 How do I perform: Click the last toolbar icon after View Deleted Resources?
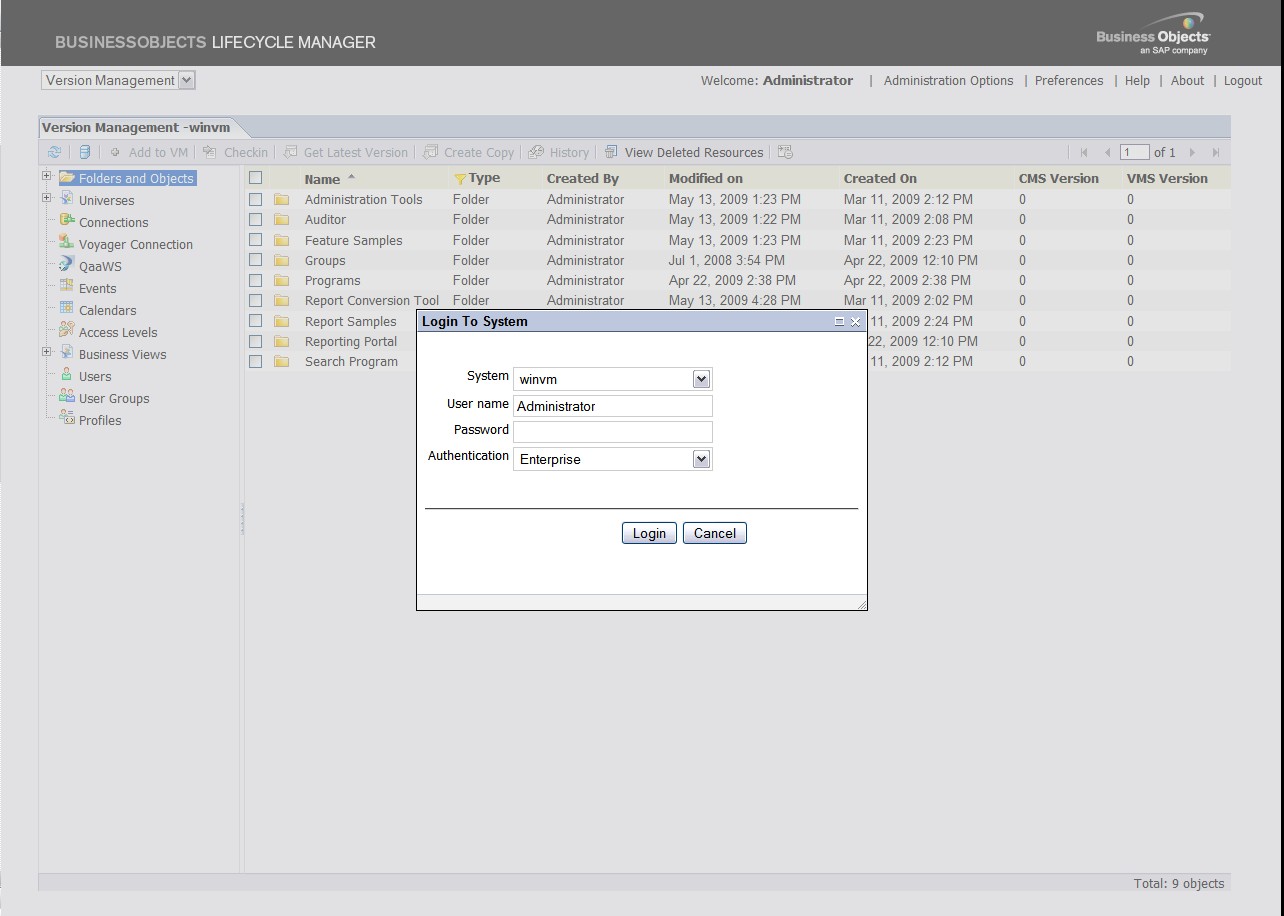tap(785, 152)
